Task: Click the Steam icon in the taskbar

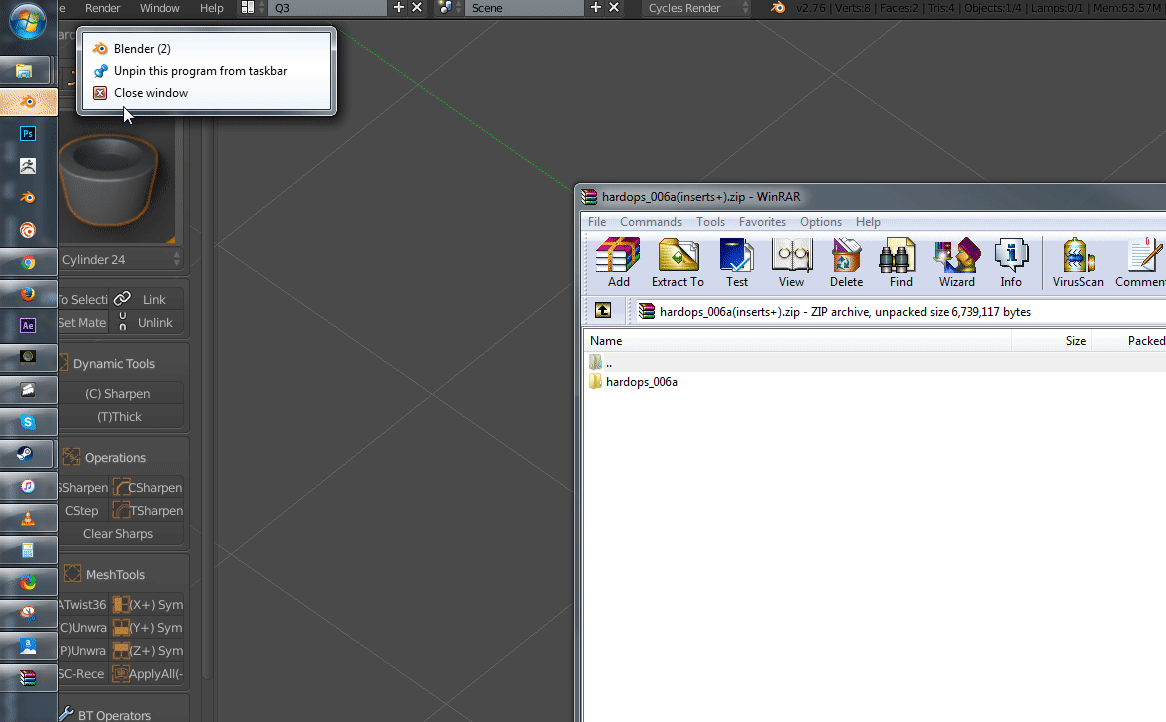Action: pos(28,454)
